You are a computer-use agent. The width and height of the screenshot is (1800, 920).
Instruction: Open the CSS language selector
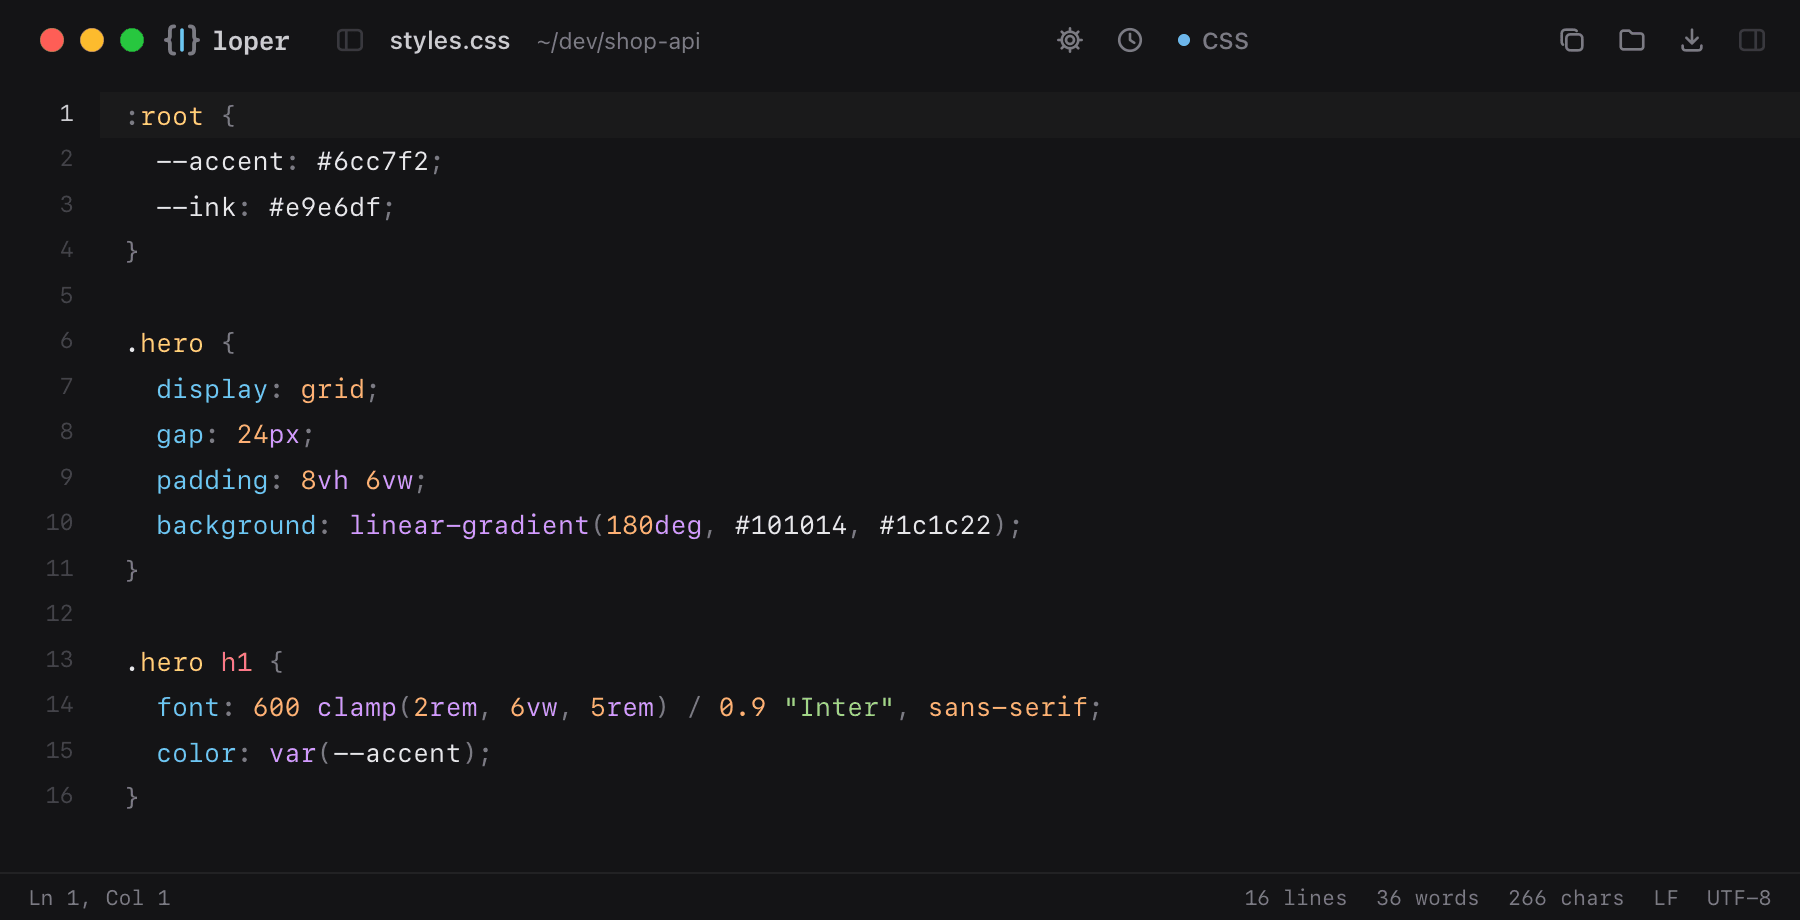click(1213, 41)
